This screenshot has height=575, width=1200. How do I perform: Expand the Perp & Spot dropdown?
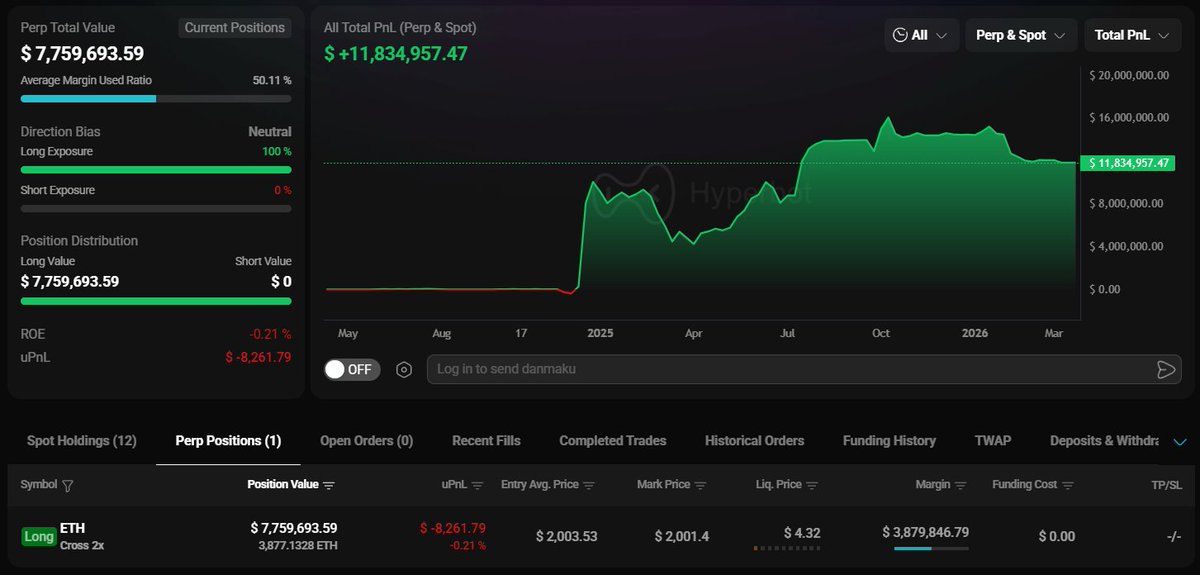(x=1020, y=35)
